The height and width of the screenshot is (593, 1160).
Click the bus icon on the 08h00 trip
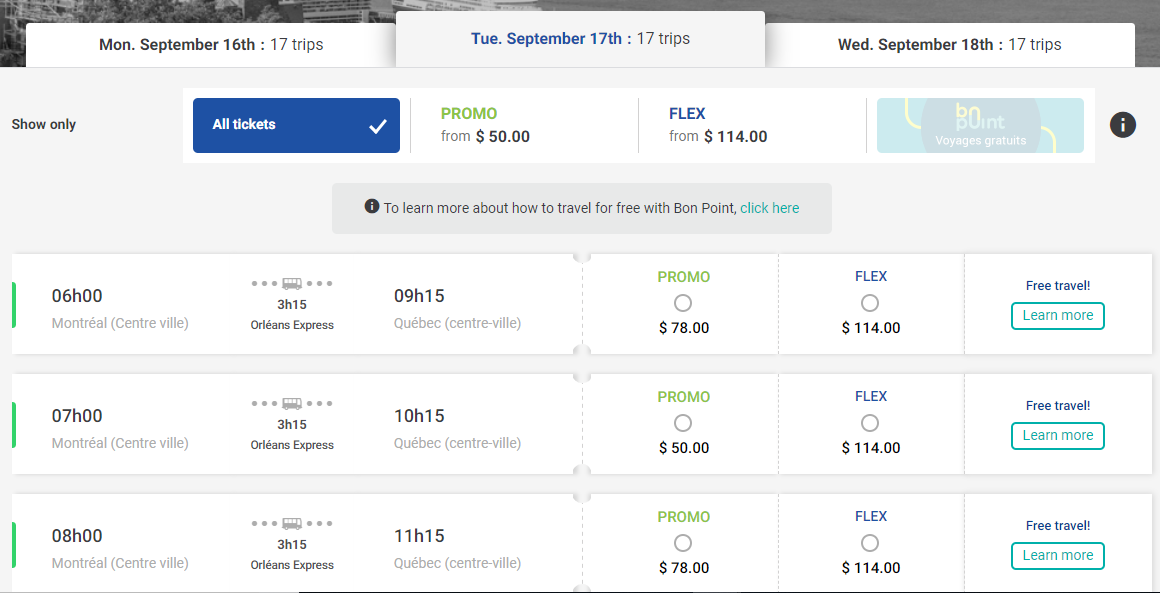tap(292, 523)
